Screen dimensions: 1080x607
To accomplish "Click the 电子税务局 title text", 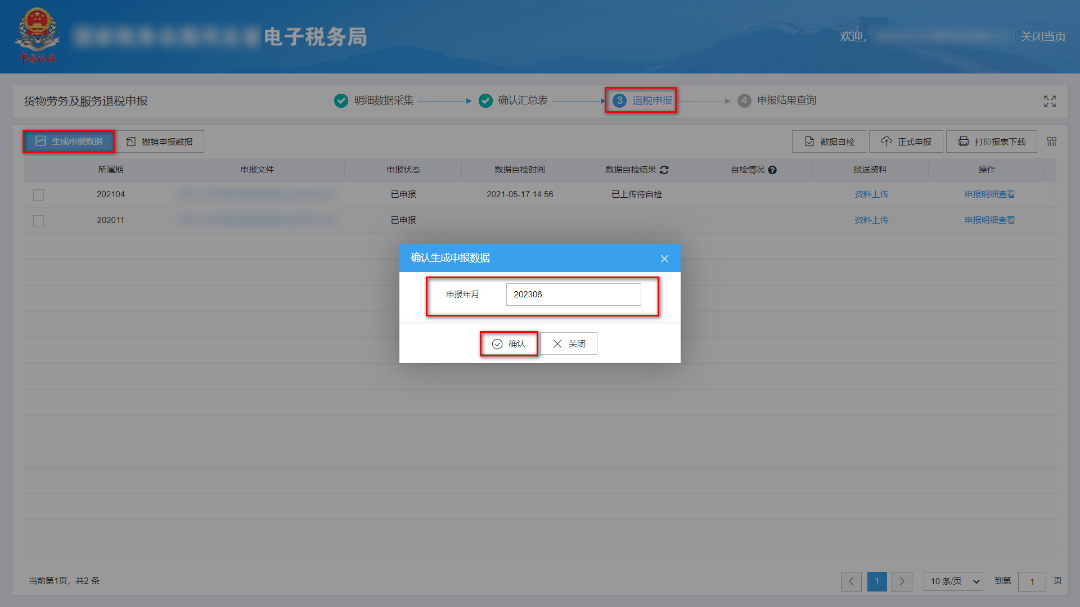I will point(315,37).
